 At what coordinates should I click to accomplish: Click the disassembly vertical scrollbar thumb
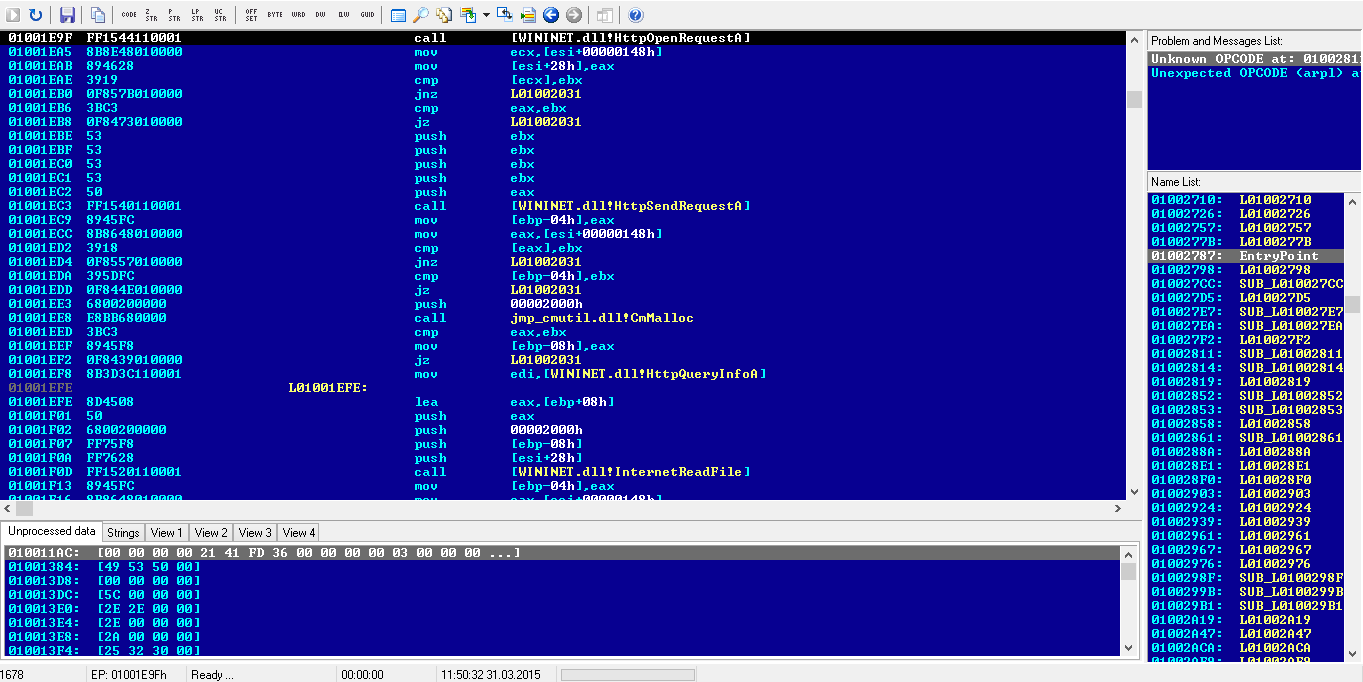point(1133,99)
